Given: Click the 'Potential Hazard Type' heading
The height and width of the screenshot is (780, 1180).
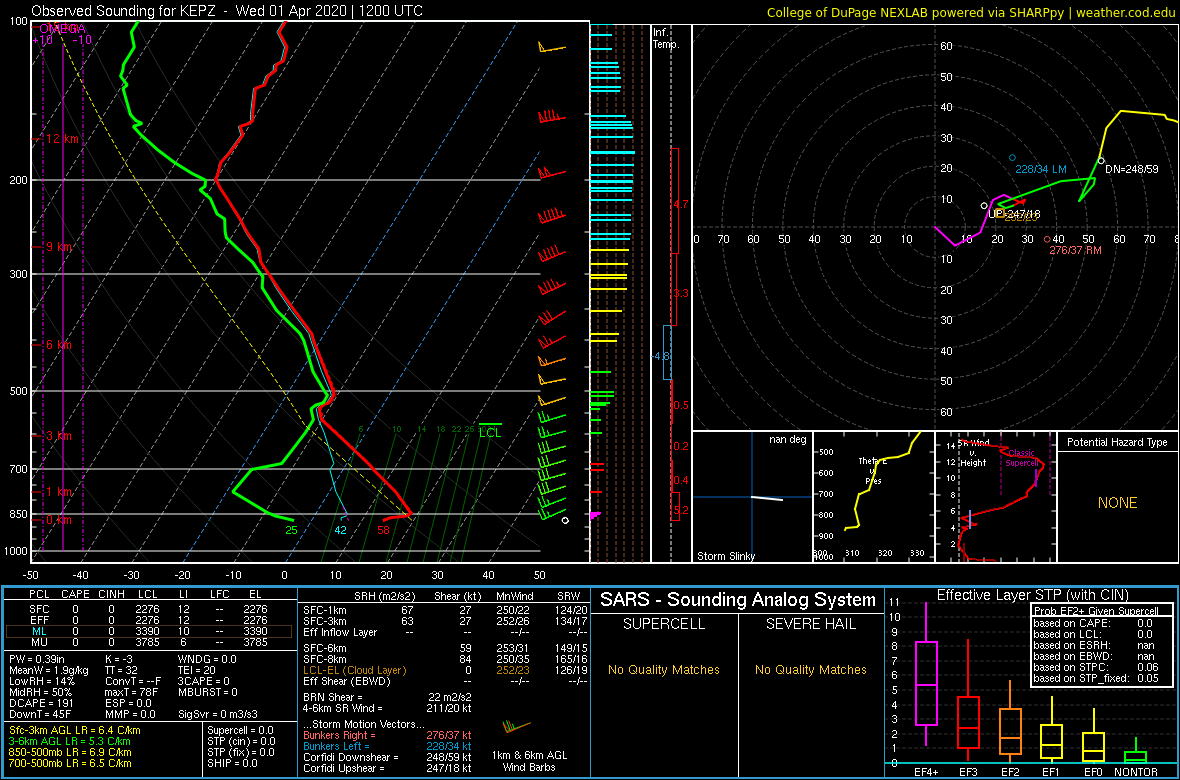Looking at the screenshot, I should pyautogui.click(x=1118, y=442).
